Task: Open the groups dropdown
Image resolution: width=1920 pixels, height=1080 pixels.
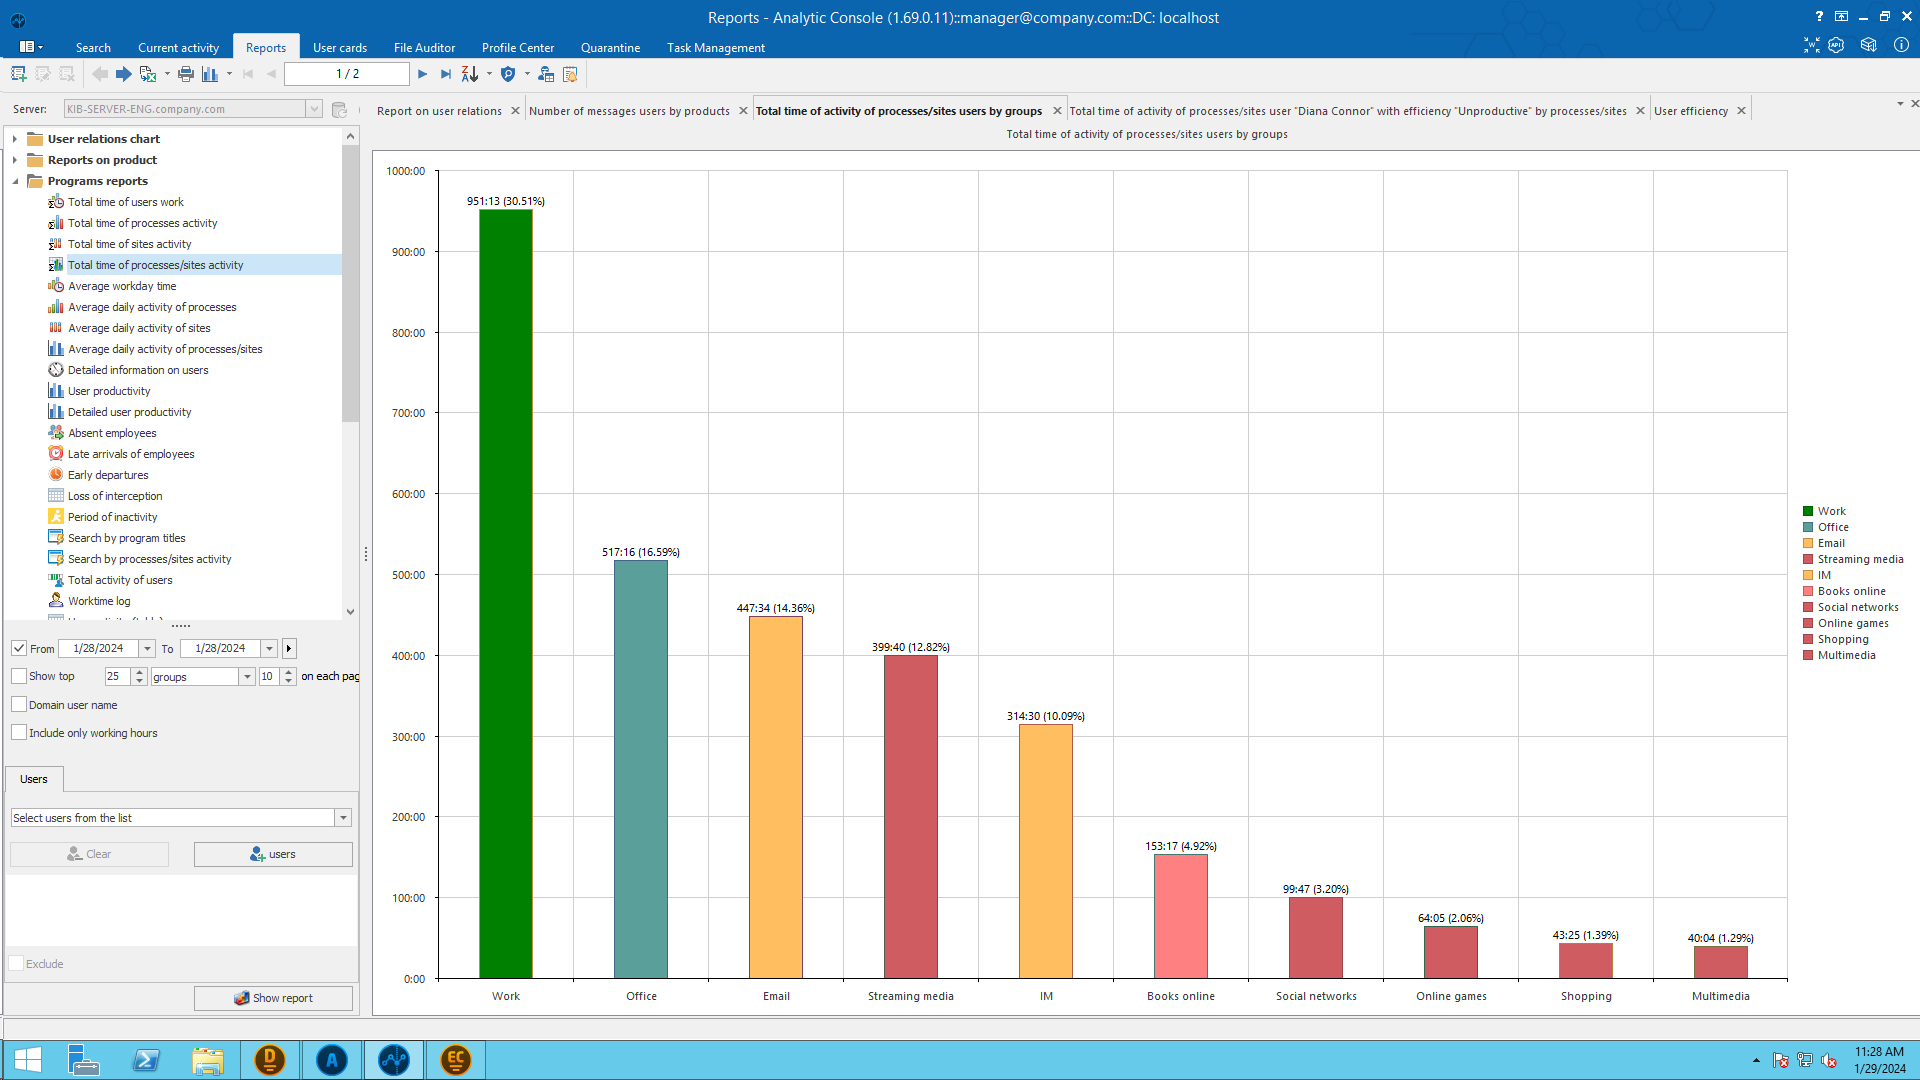Action: click(247, 677)
